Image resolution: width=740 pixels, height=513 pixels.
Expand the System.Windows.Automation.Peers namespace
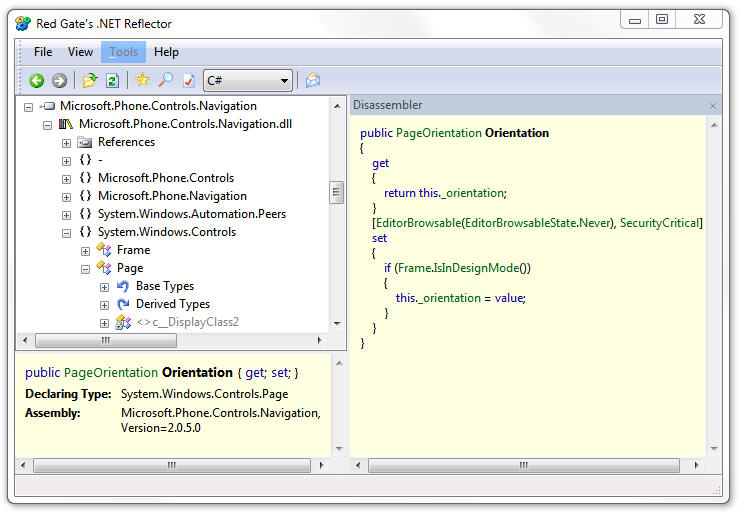pyautogui.click(x=66, y=215)
